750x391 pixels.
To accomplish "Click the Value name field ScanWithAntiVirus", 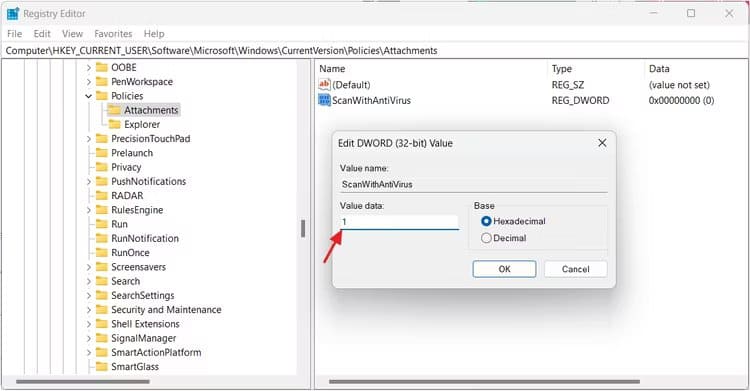I will [x=474, y=184].
